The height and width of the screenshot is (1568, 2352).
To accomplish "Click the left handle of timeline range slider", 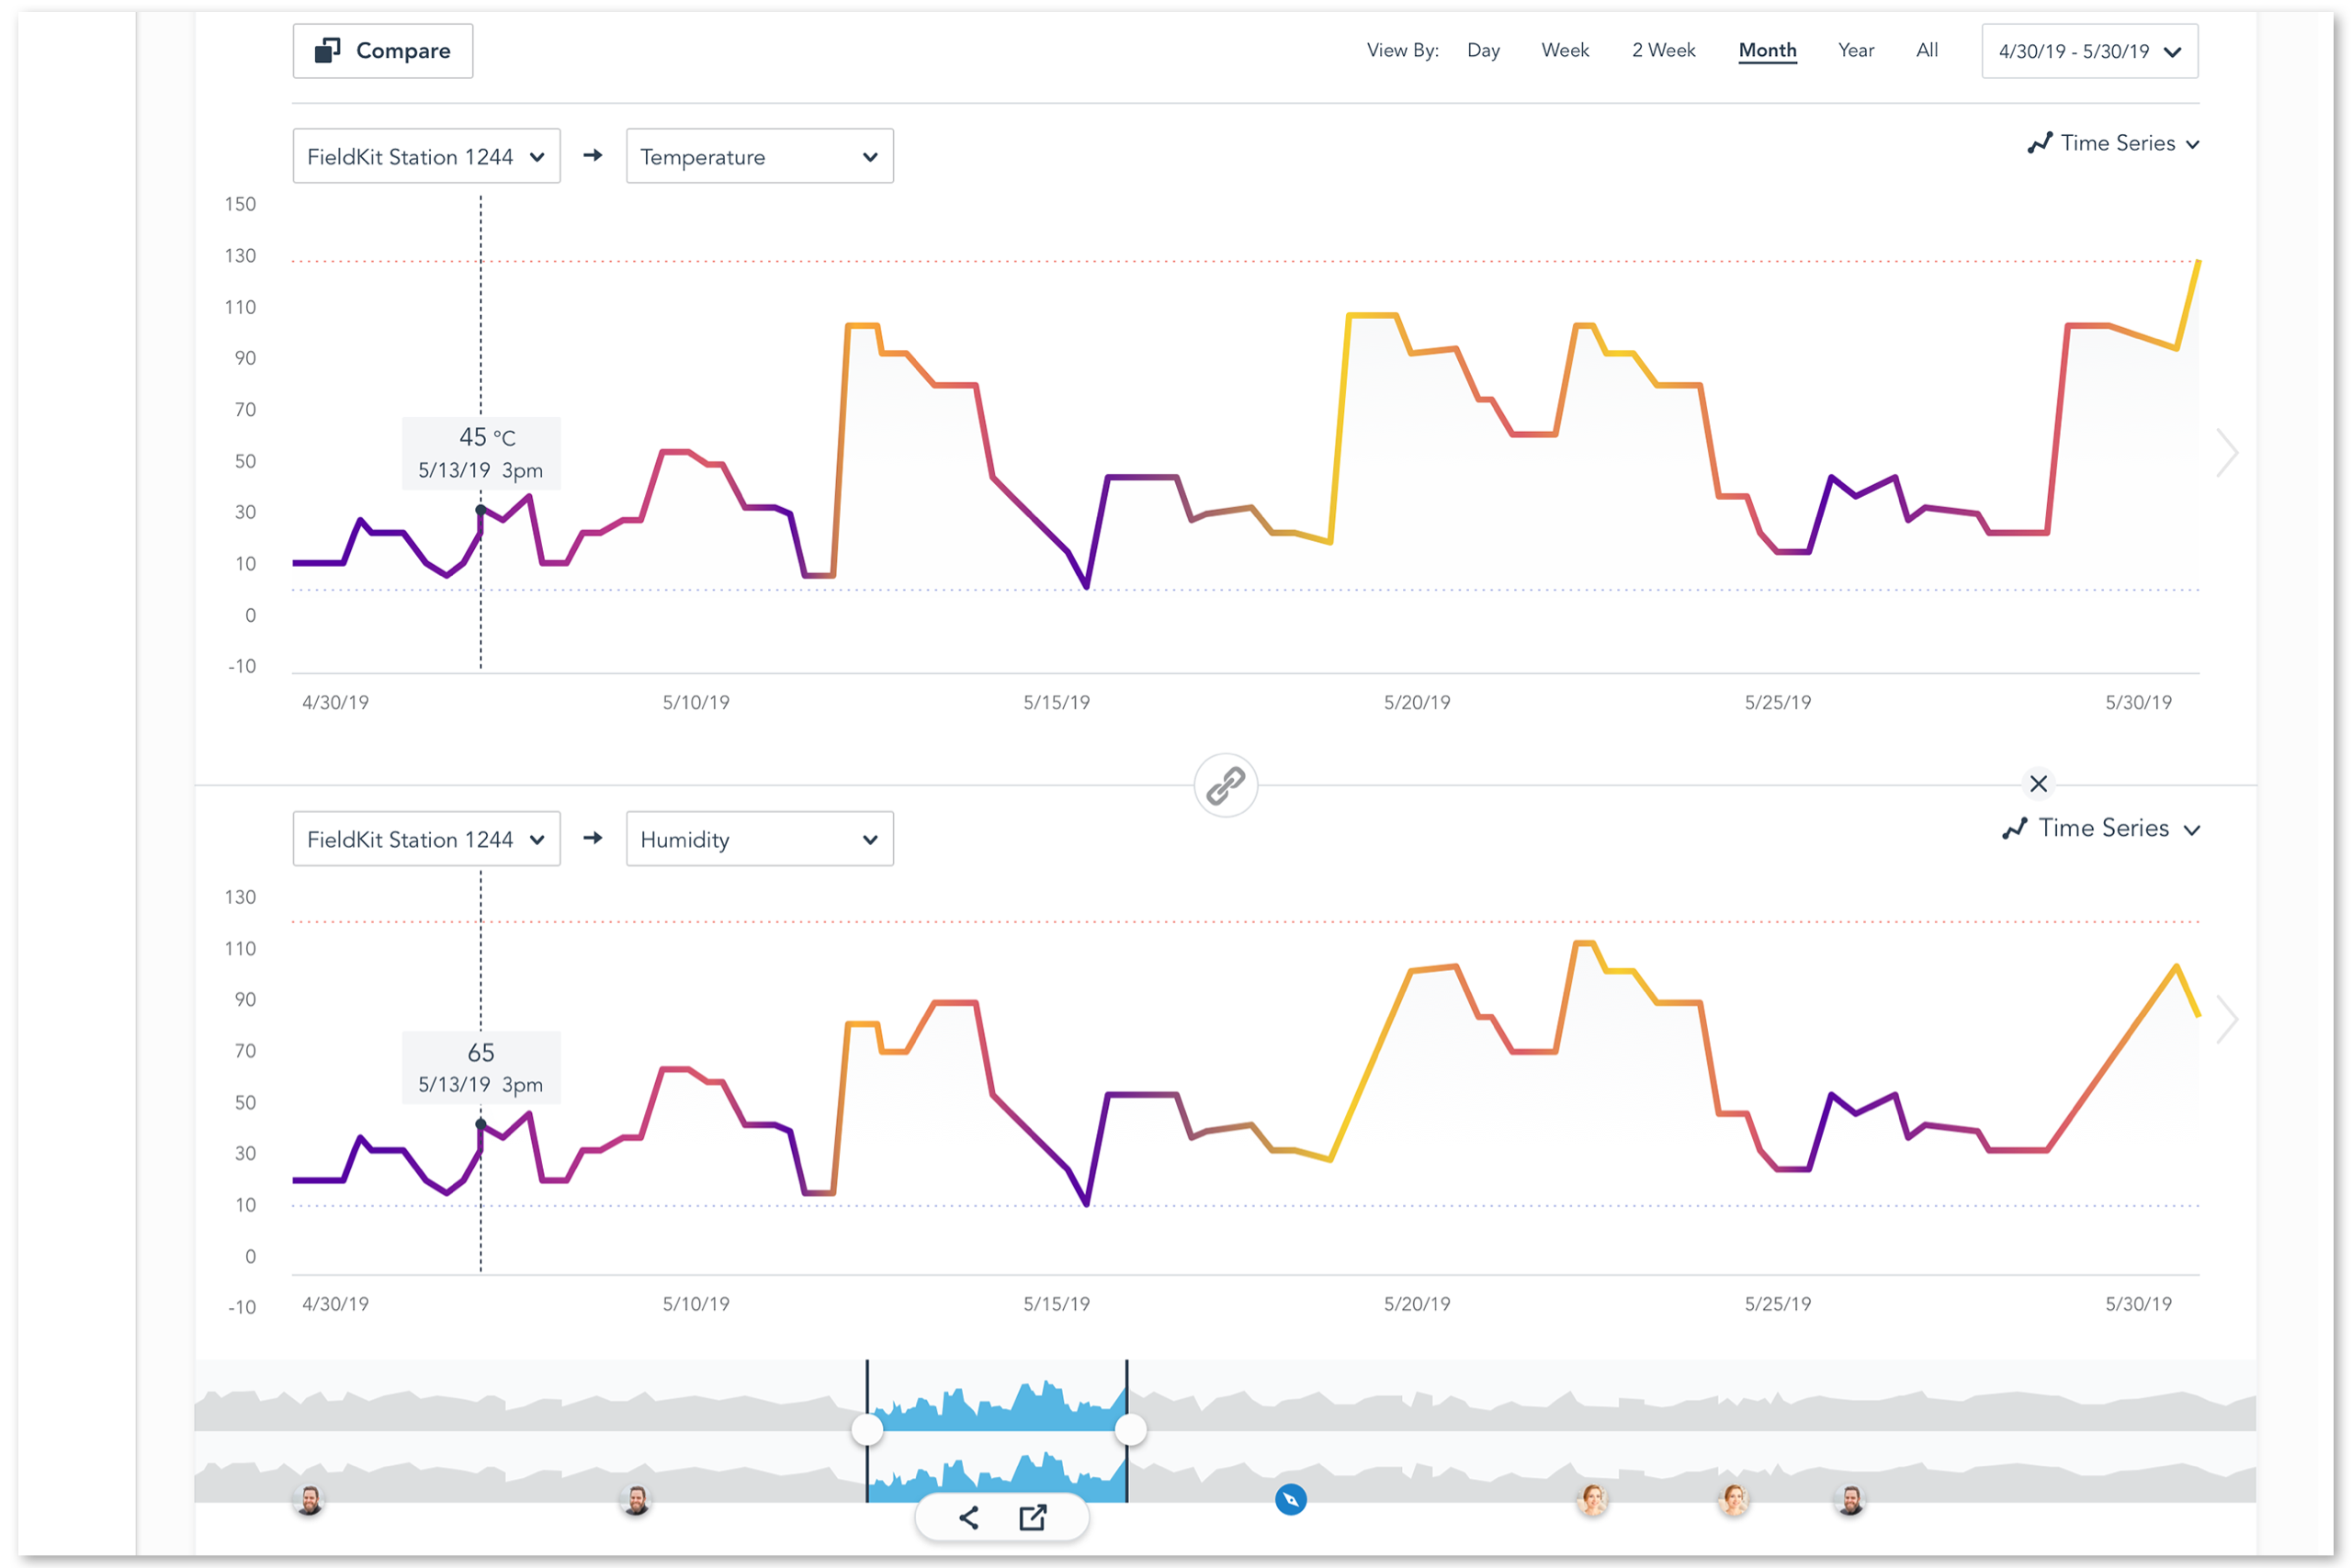I will (x=867, y=1430).
